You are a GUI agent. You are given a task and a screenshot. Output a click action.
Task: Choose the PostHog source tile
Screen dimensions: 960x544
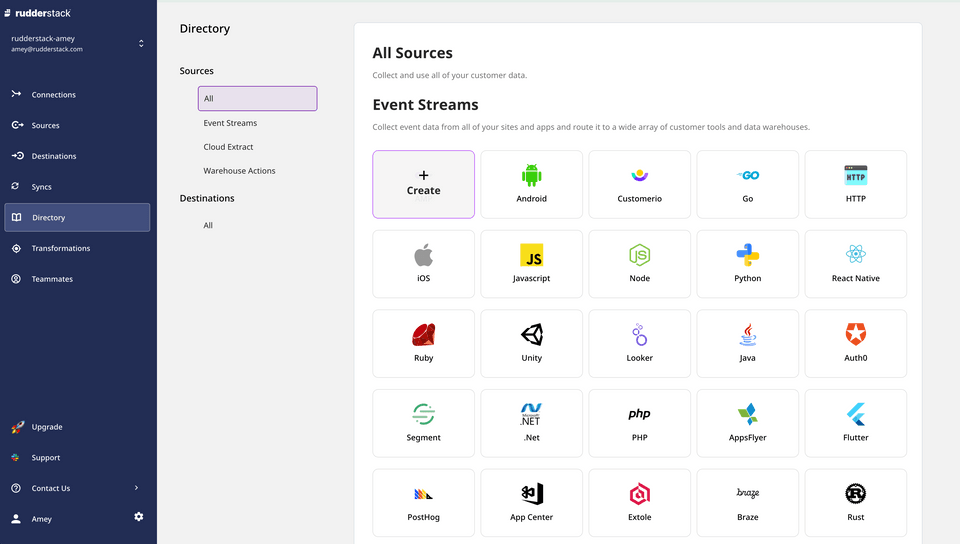point(423,503)
